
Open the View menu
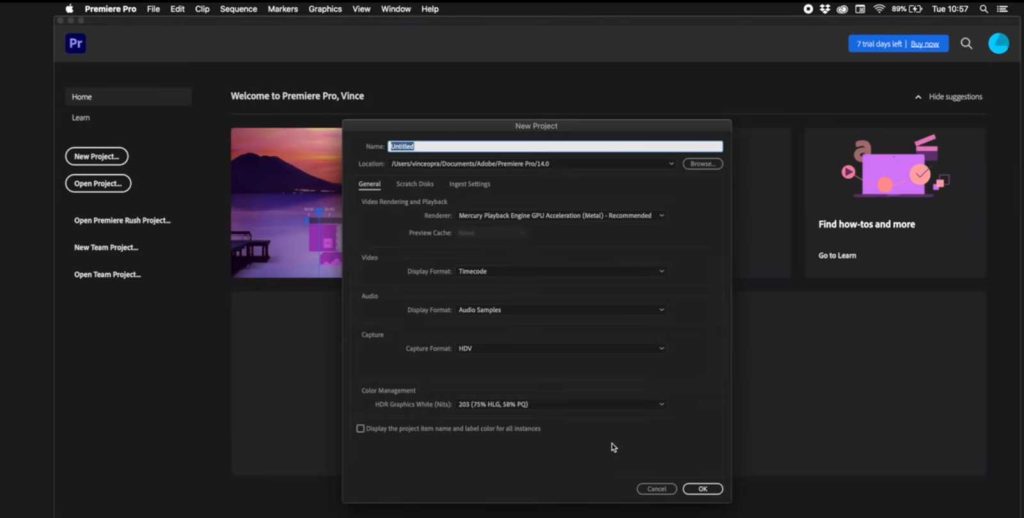(361, 9)
